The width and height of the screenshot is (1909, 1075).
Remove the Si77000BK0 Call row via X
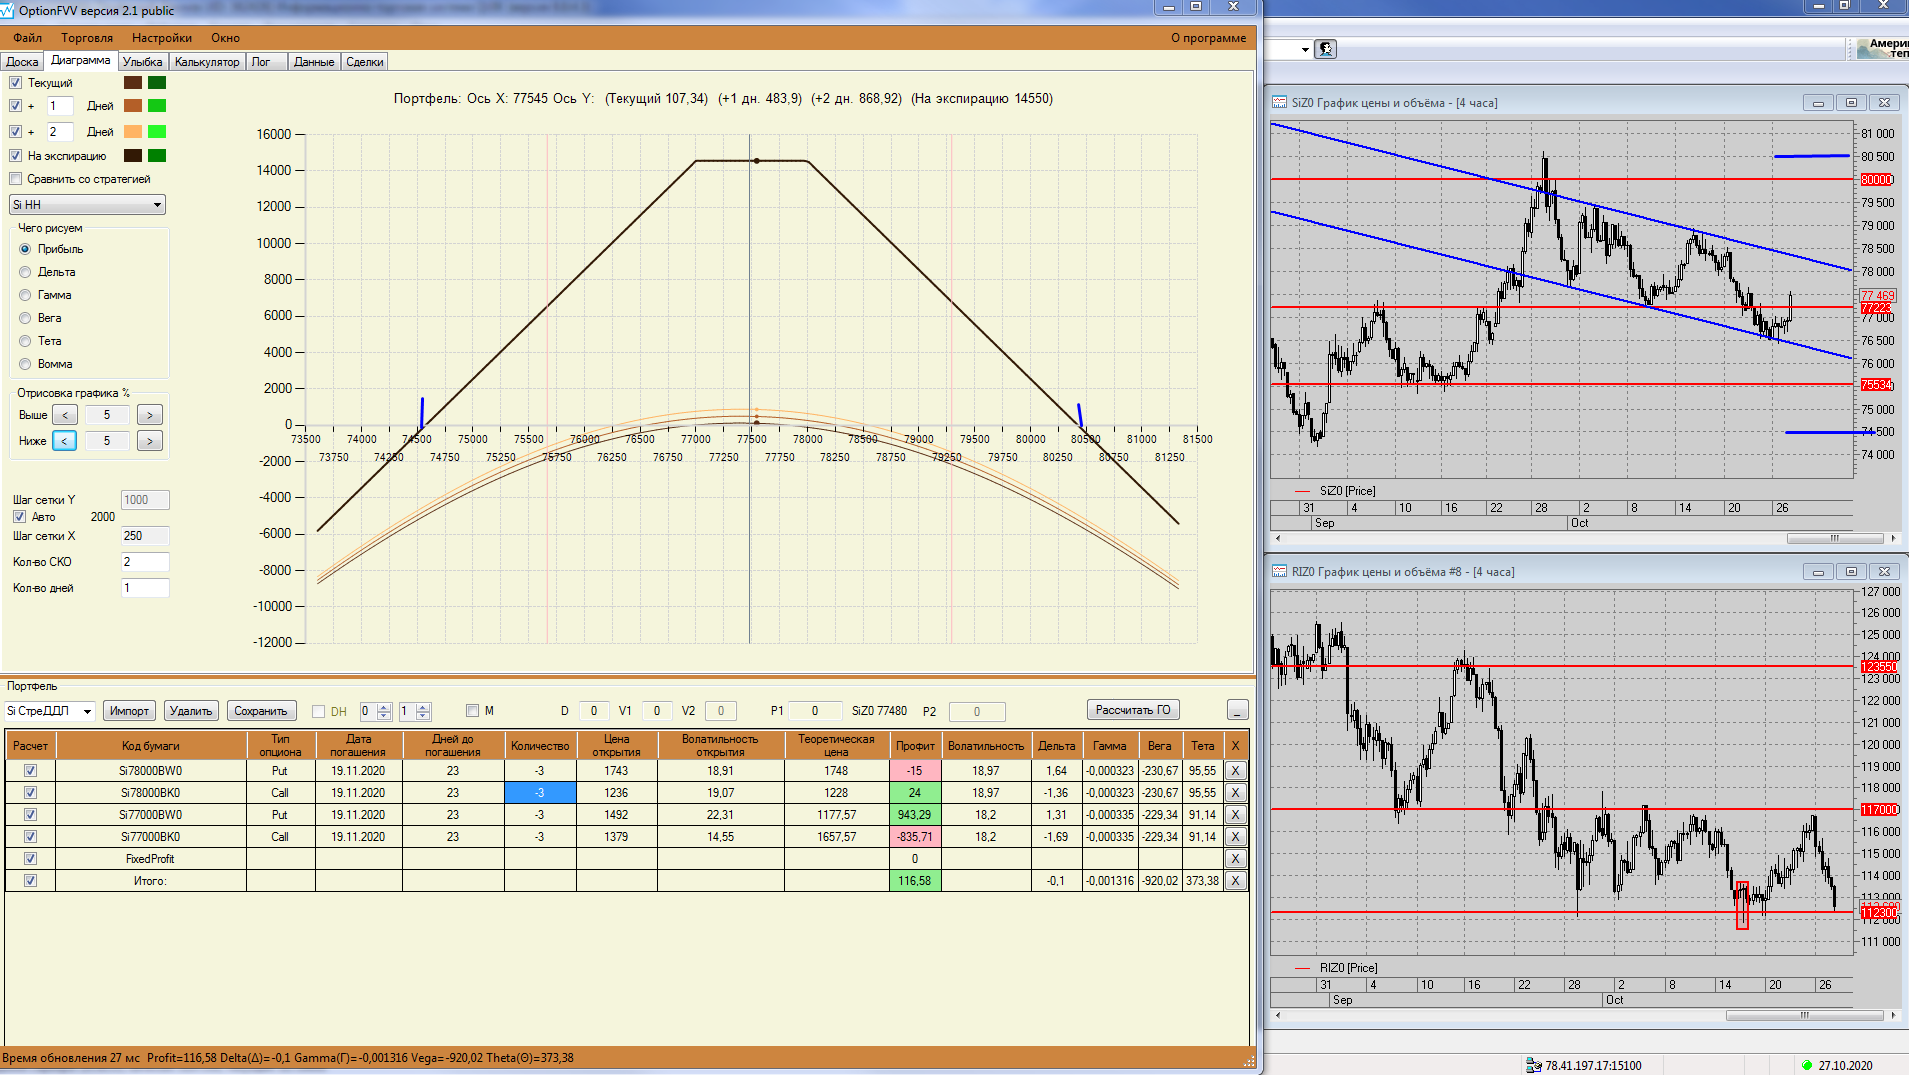[x=1235, y=837]
